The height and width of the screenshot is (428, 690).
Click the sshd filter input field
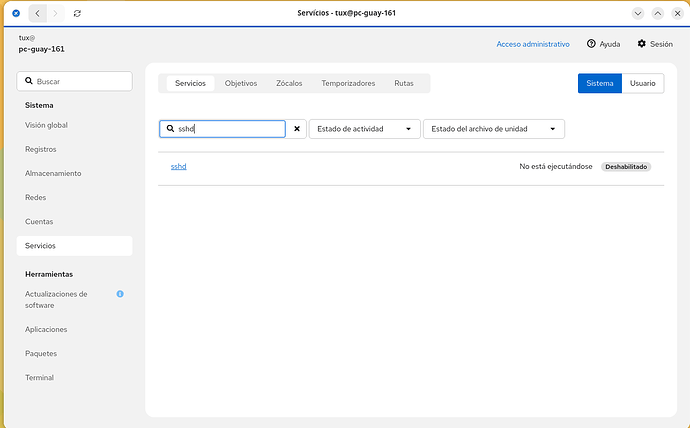coord(222,129)
